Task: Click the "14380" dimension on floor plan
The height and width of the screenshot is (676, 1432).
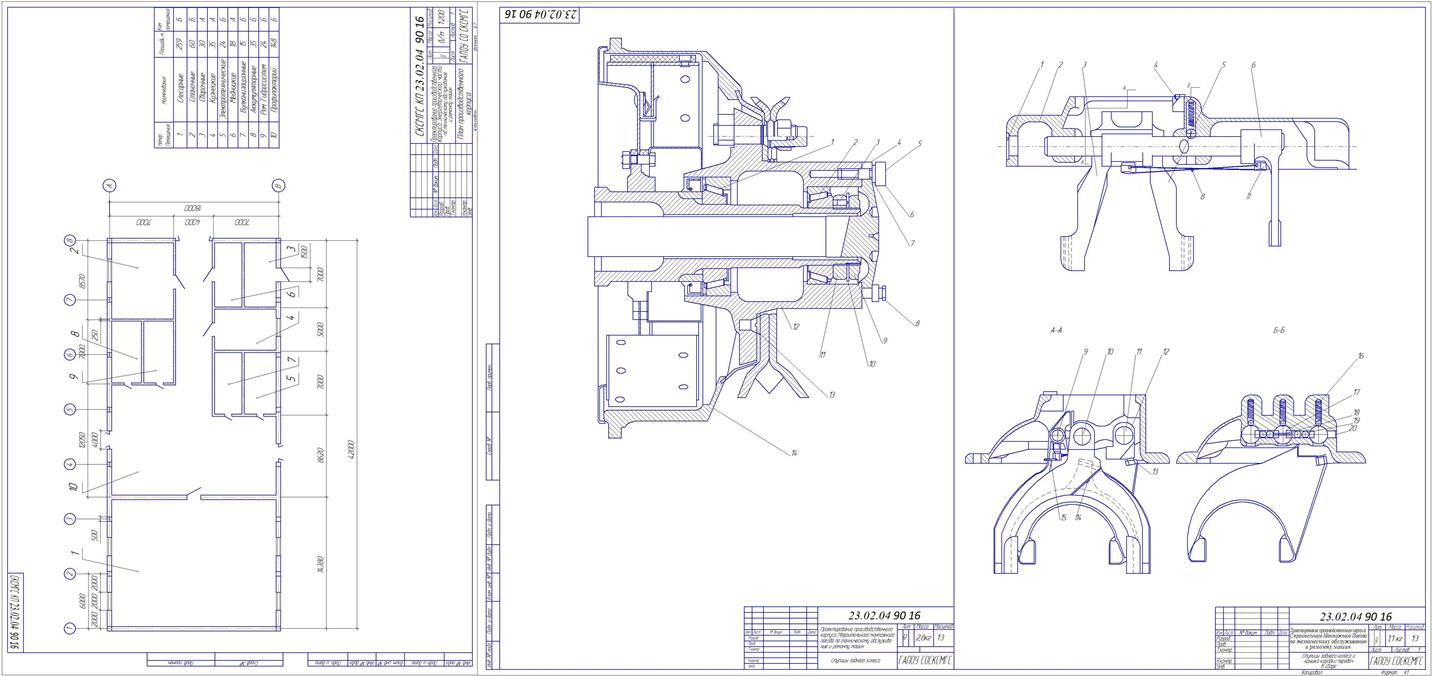Action: tap(320, 565)
